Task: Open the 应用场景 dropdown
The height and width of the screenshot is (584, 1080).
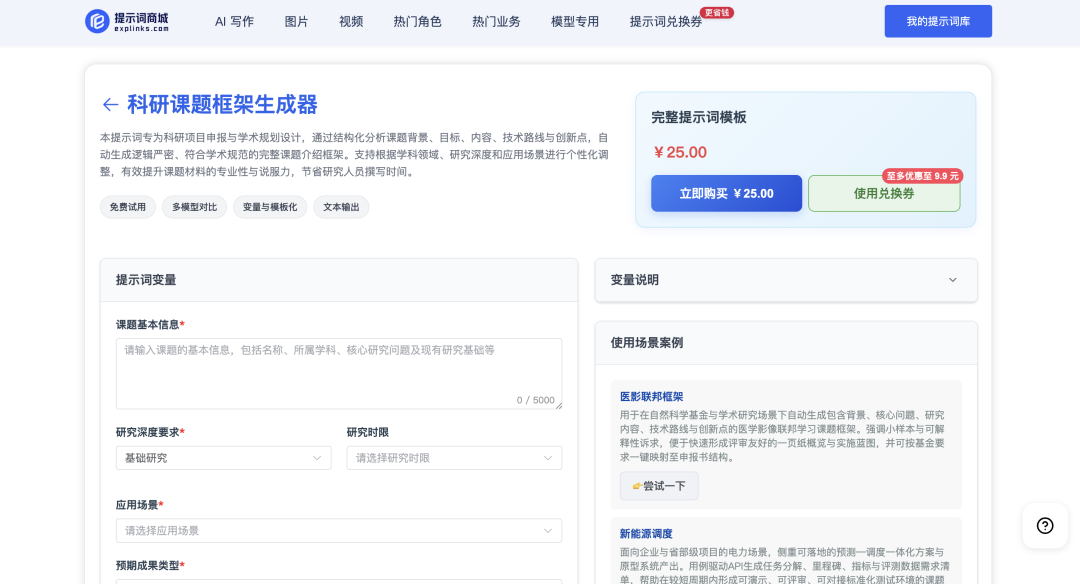Action: (339, 530)
